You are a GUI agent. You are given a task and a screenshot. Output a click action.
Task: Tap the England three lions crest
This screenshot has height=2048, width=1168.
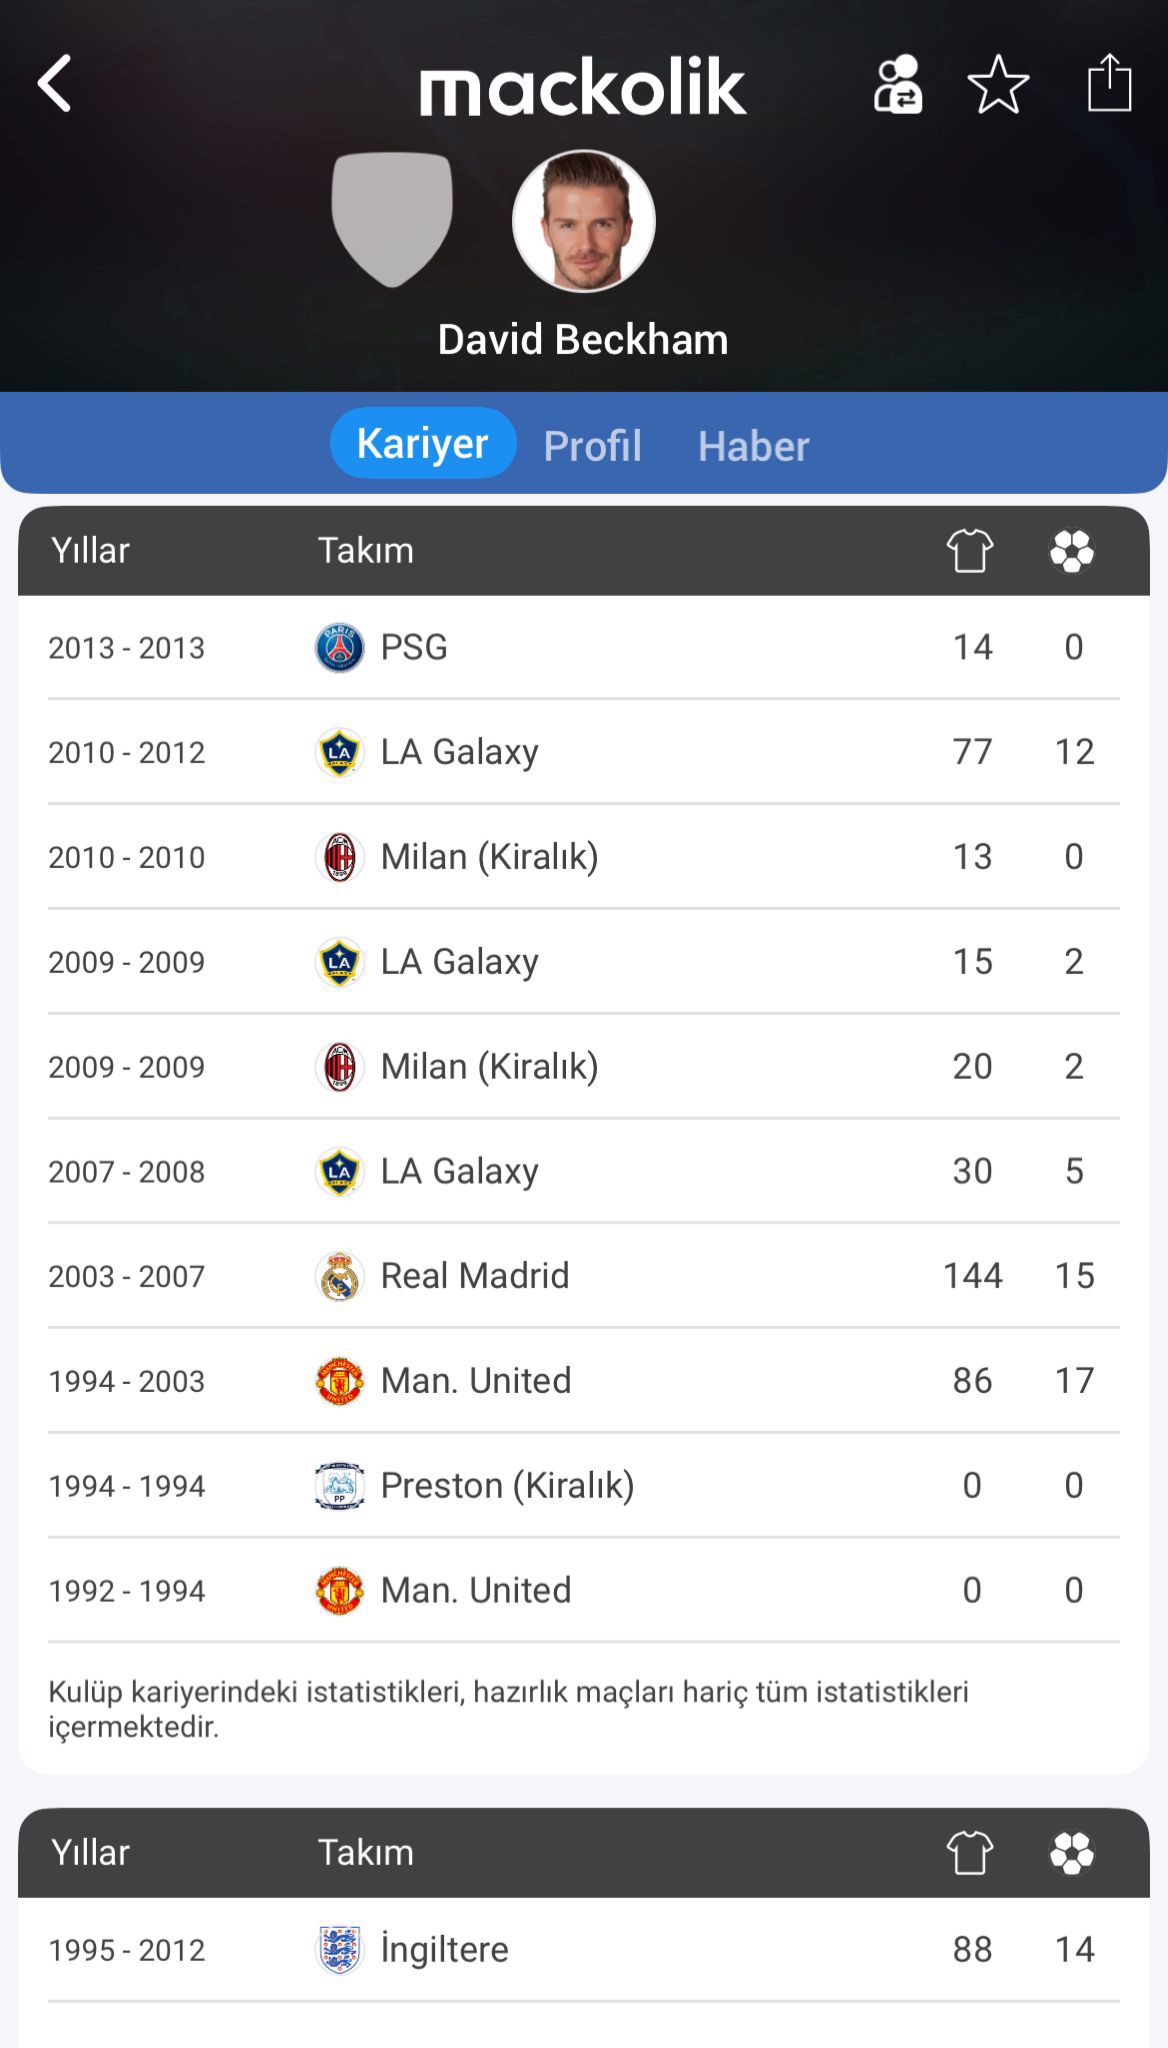pyautogui.click(x=340, y=1949)
